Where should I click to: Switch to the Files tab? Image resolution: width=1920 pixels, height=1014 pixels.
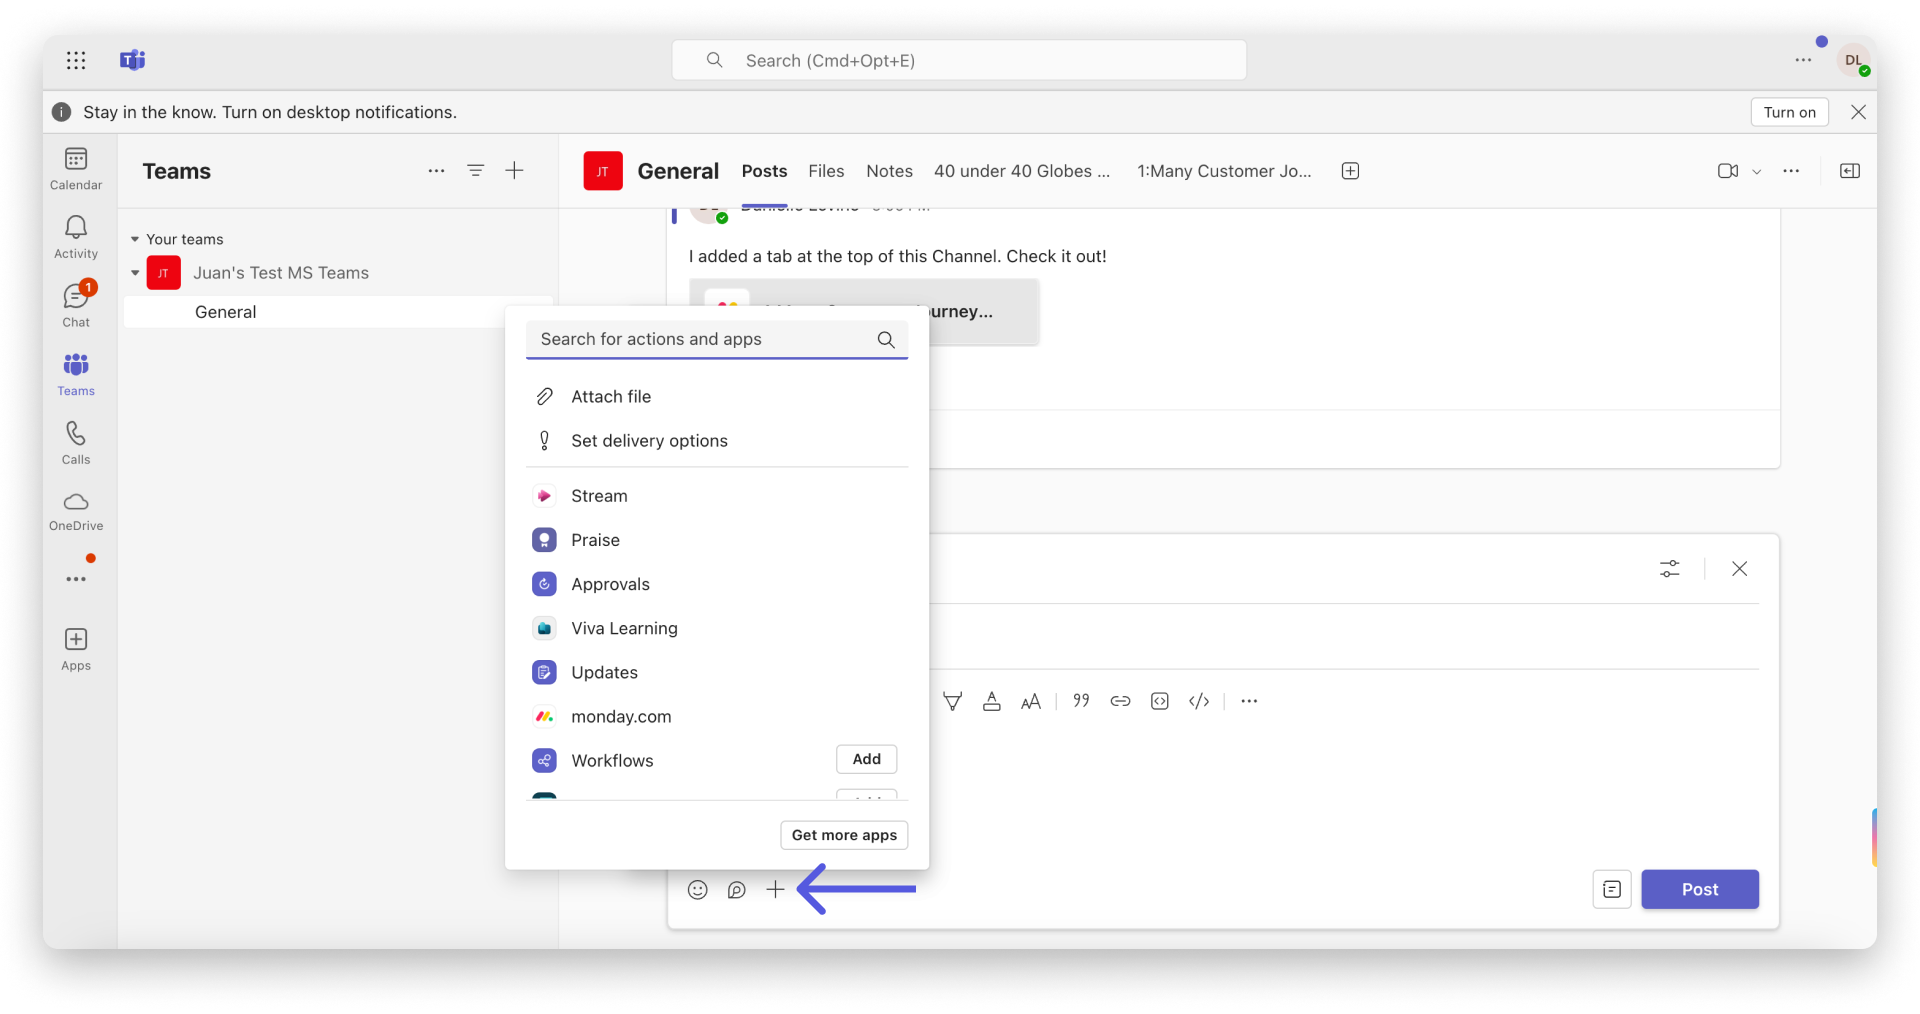point(826,171)
